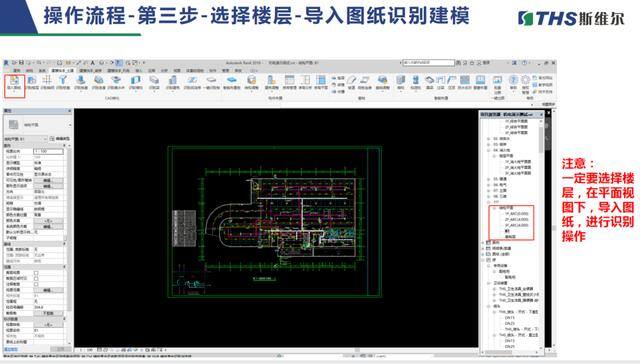This screenshot has width=640, height=364.
Task: Open the 插入 ribbon tab
Action: [139, 71]
